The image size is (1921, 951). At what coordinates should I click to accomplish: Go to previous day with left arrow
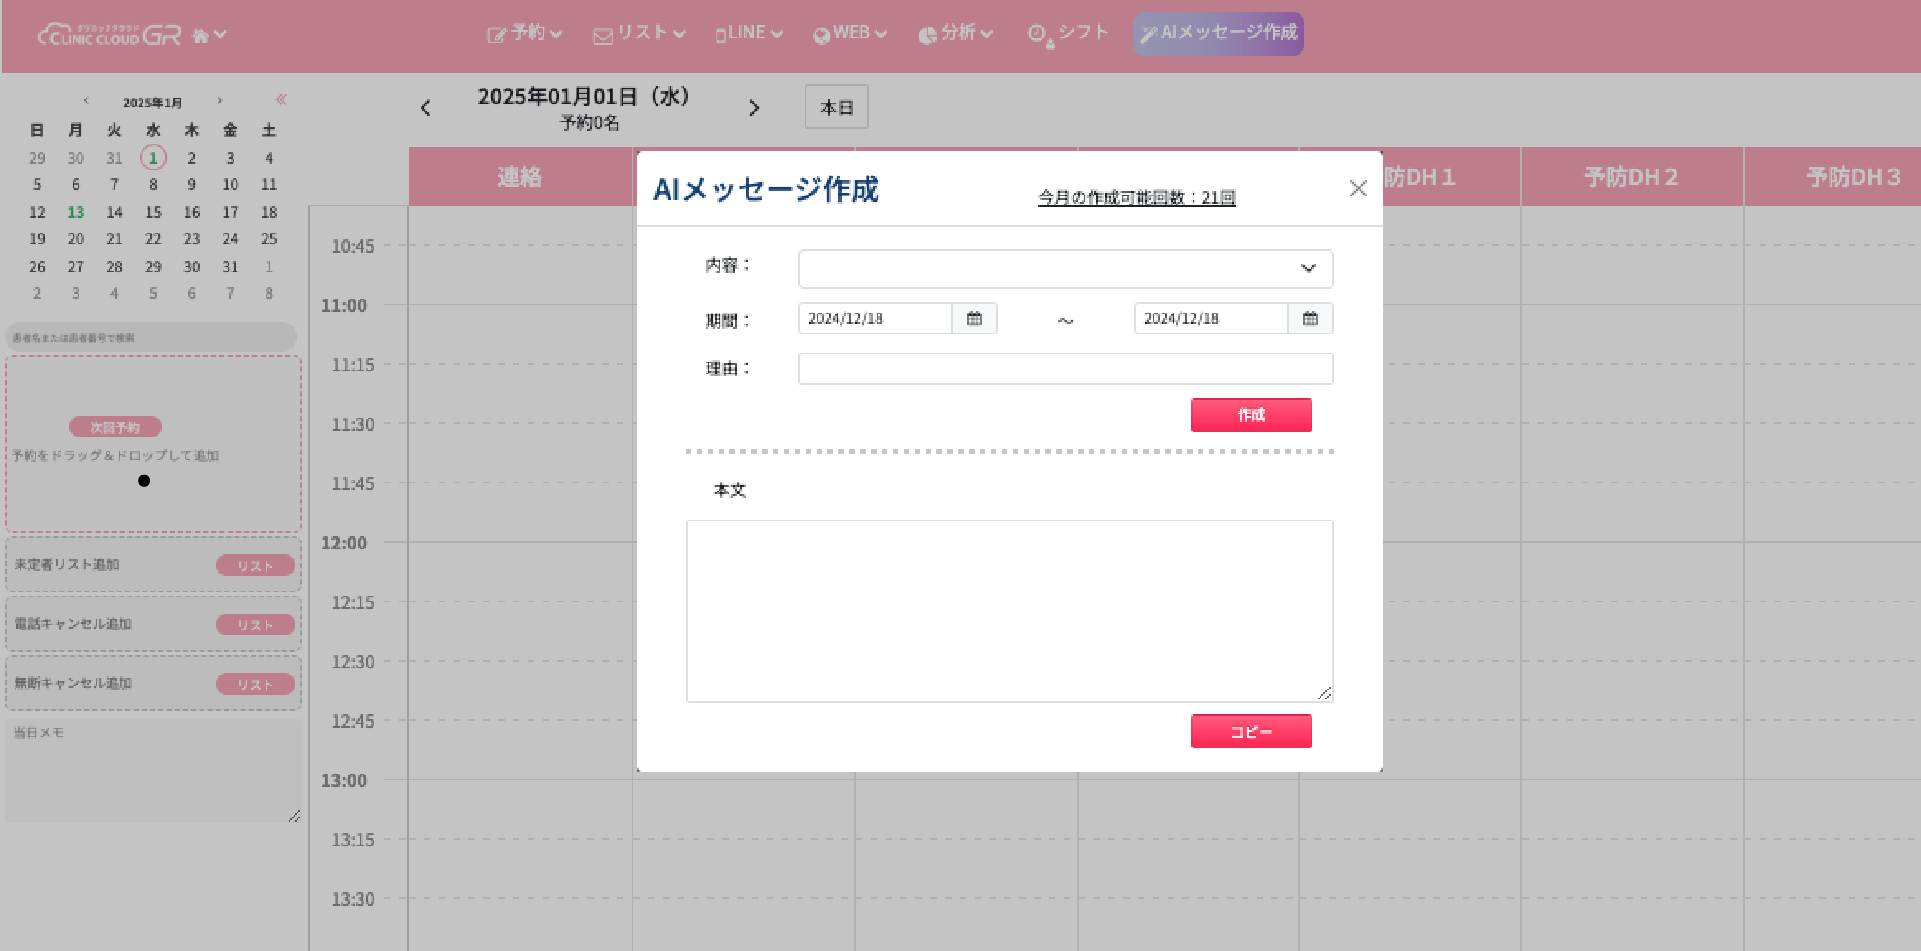pos(426,108)
